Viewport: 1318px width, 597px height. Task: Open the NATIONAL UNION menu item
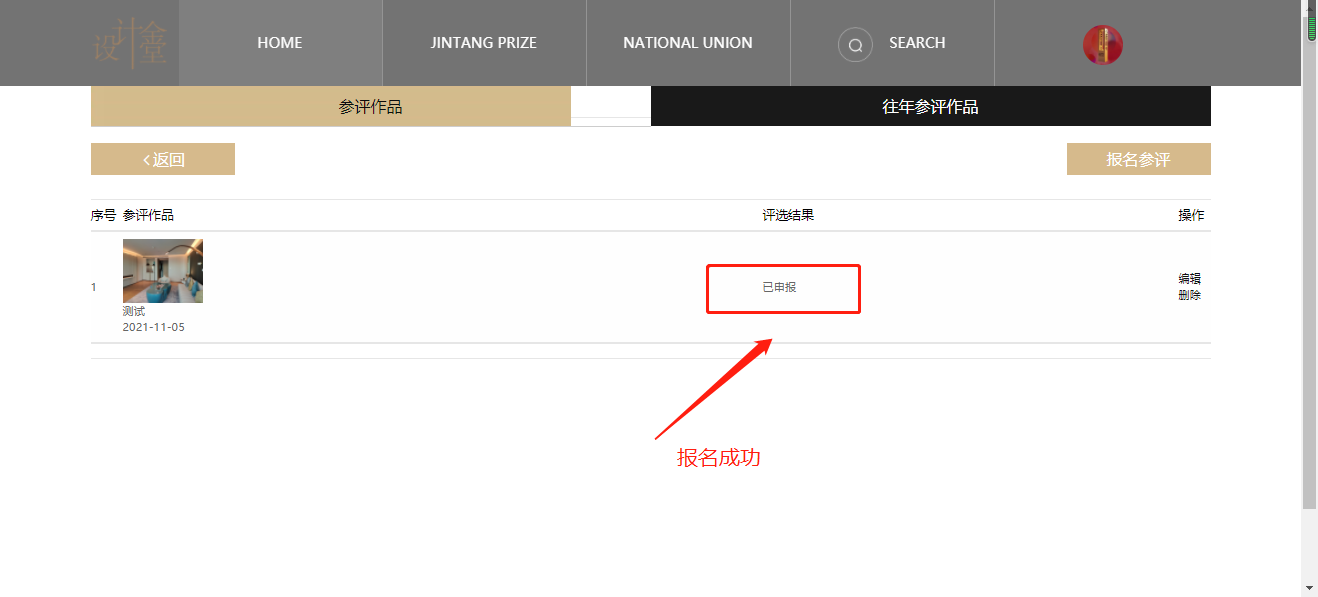(688, 43)
